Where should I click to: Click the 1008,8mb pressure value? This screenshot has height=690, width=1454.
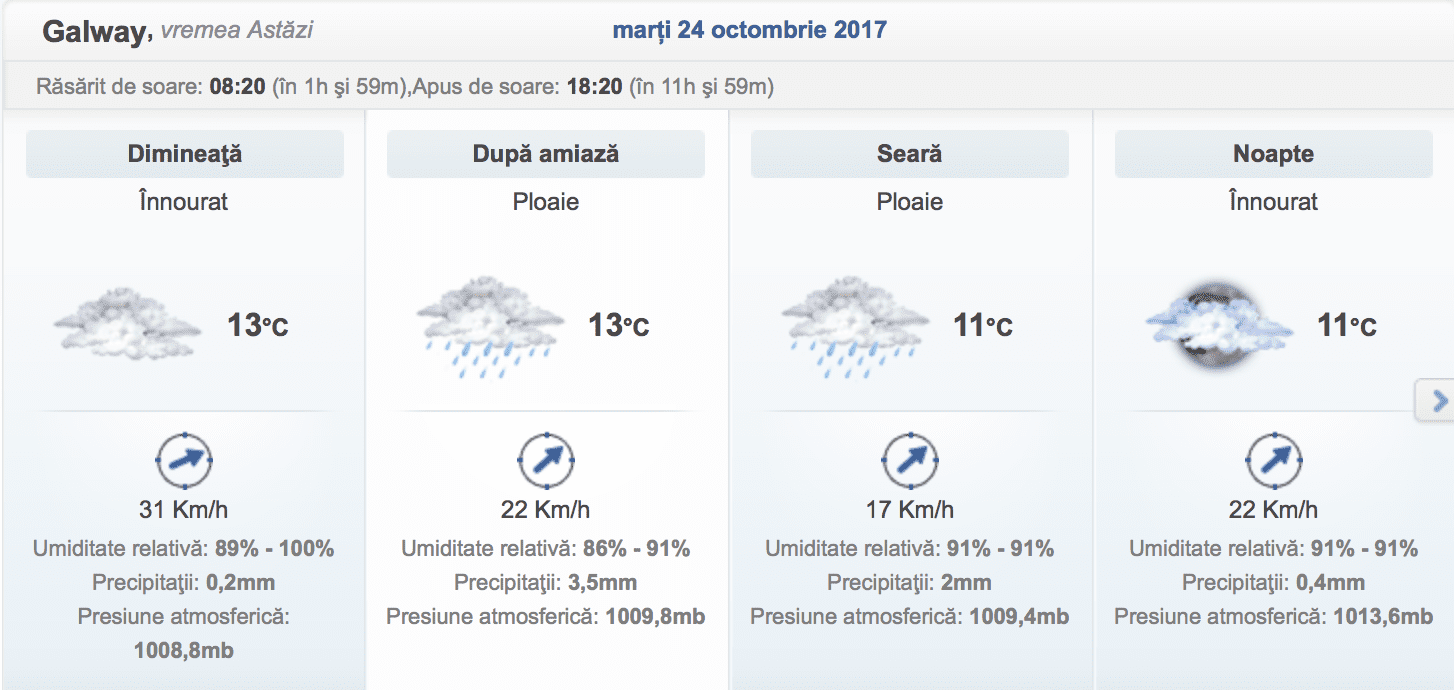[184, 651]
